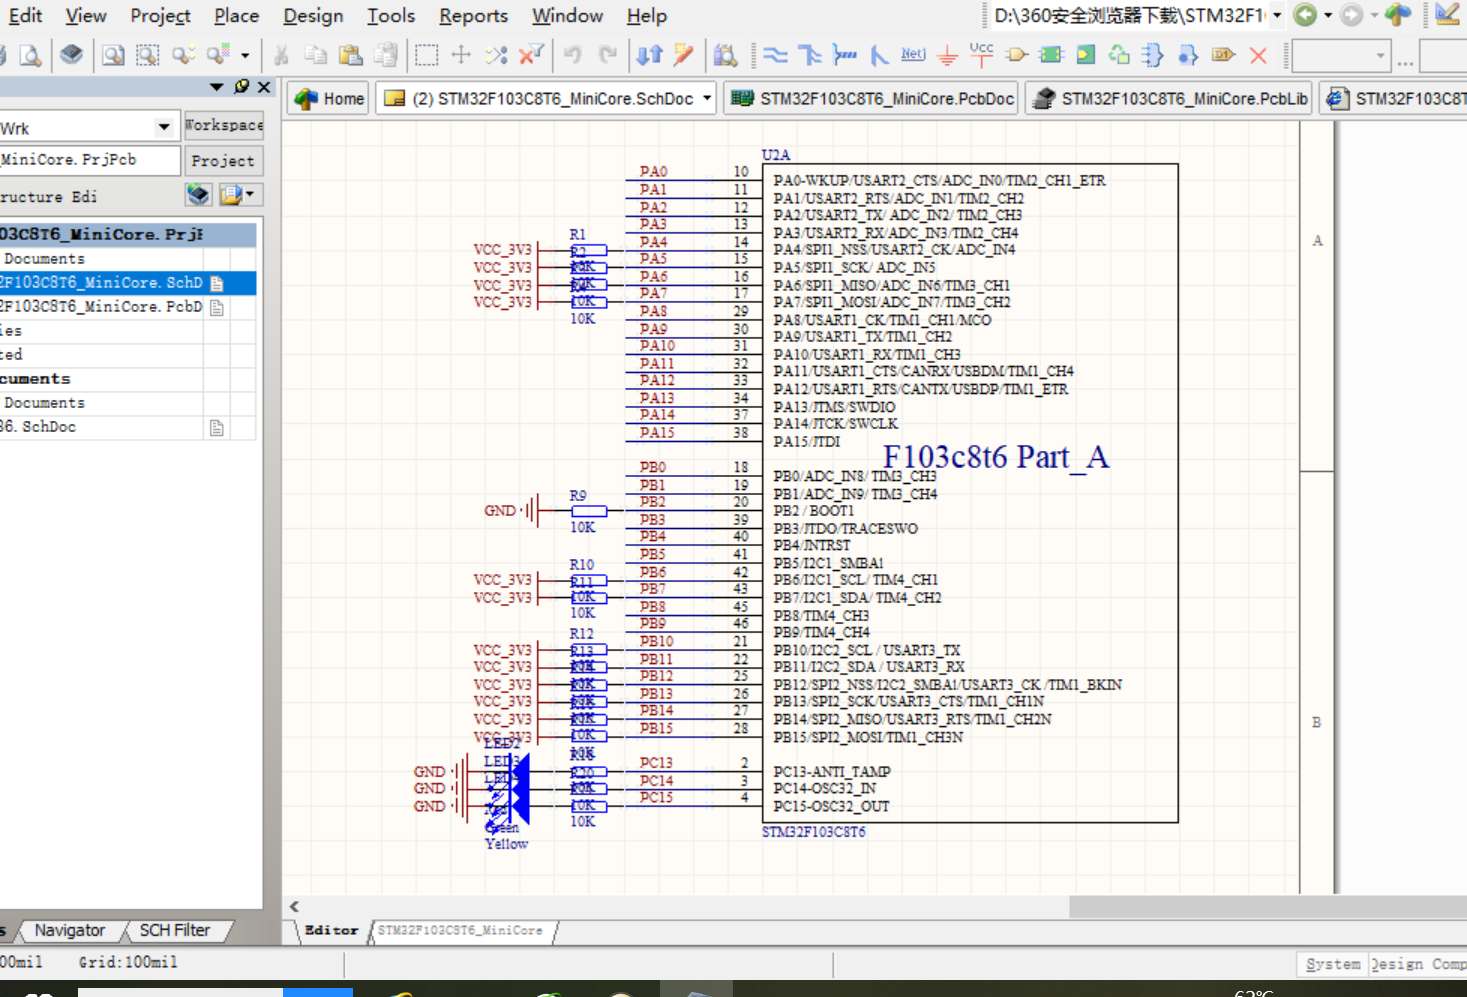
Task: Open the Projects panel options dropdown arrow
Action: click(x=217, y=87)
